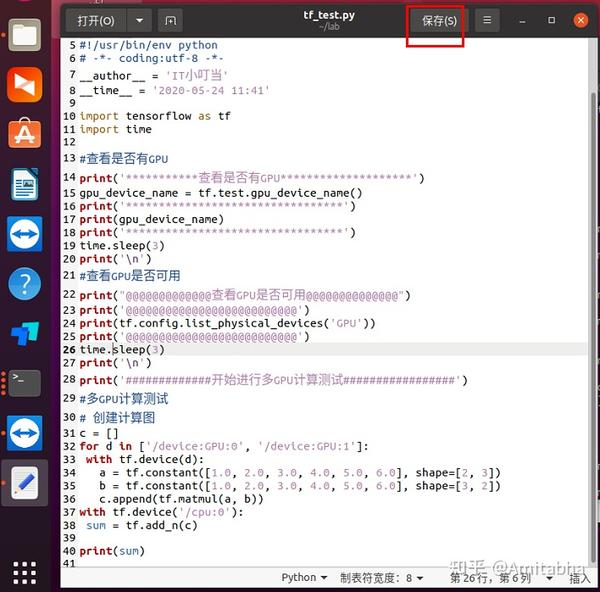Place cursor in line 15 gpu_device_name assignment
The image size is (600, 592).
(220, 193)
